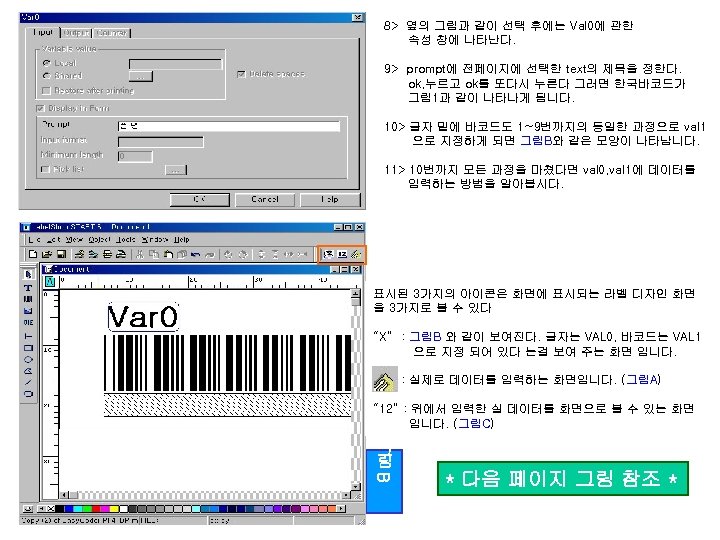The height and width of the screenshot is (540, 720).
Task: Click the Input format field
Action: (161, 142)
